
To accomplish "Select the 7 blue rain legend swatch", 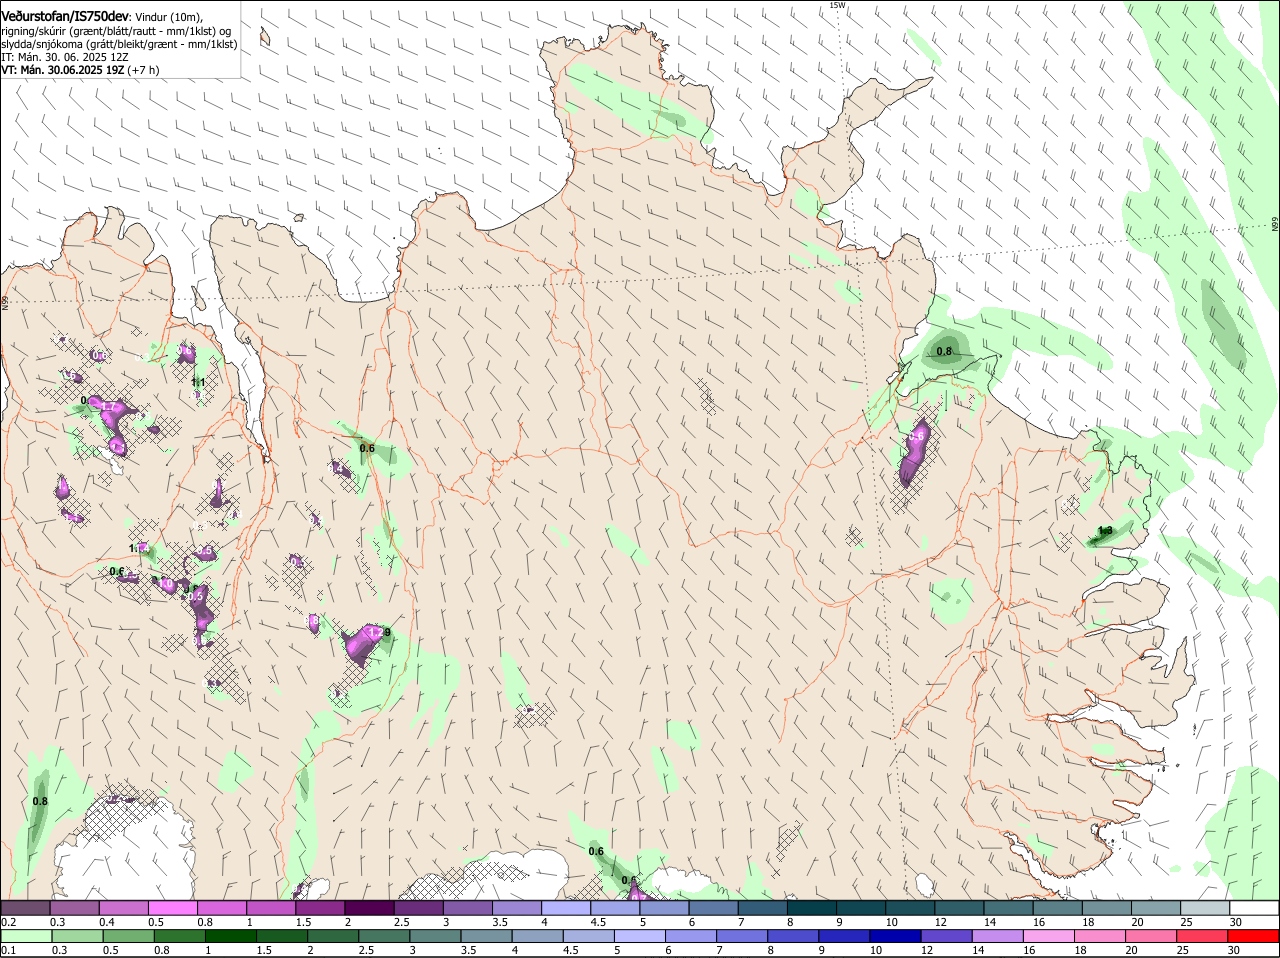I will click(742, 936).
